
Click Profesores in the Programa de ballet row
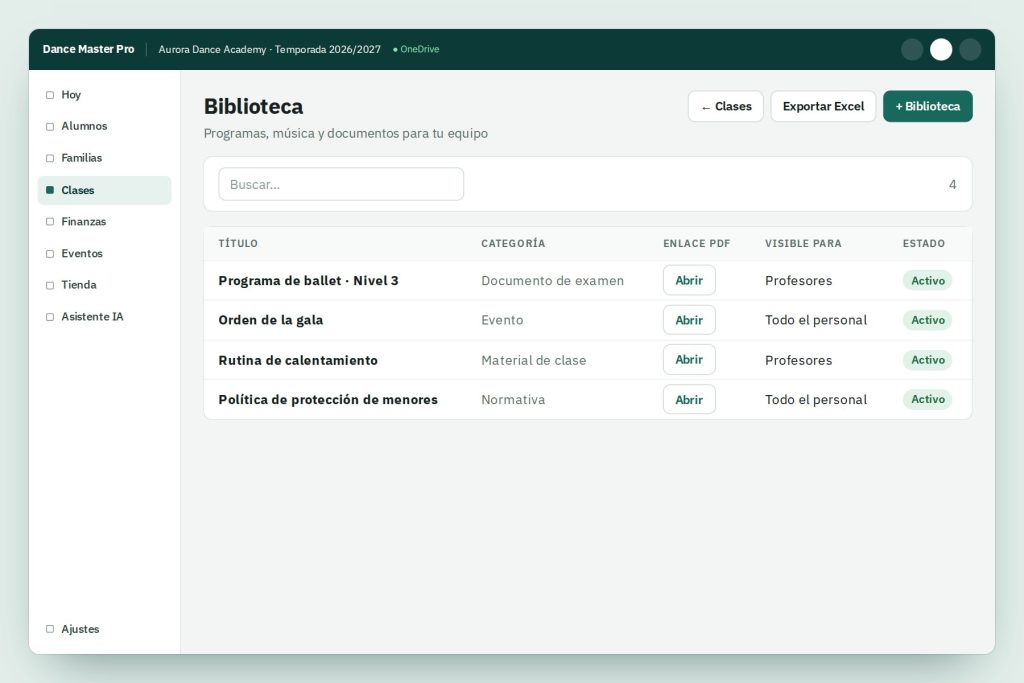[798, 281]
